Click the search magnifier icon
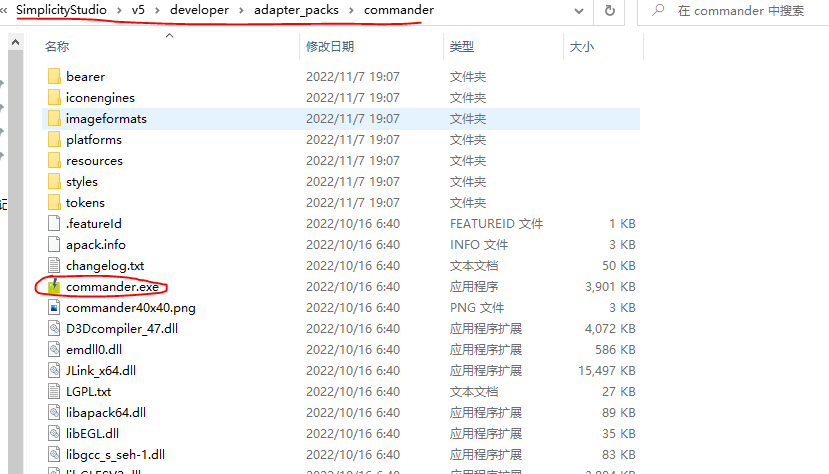 (x=658, y=10)
